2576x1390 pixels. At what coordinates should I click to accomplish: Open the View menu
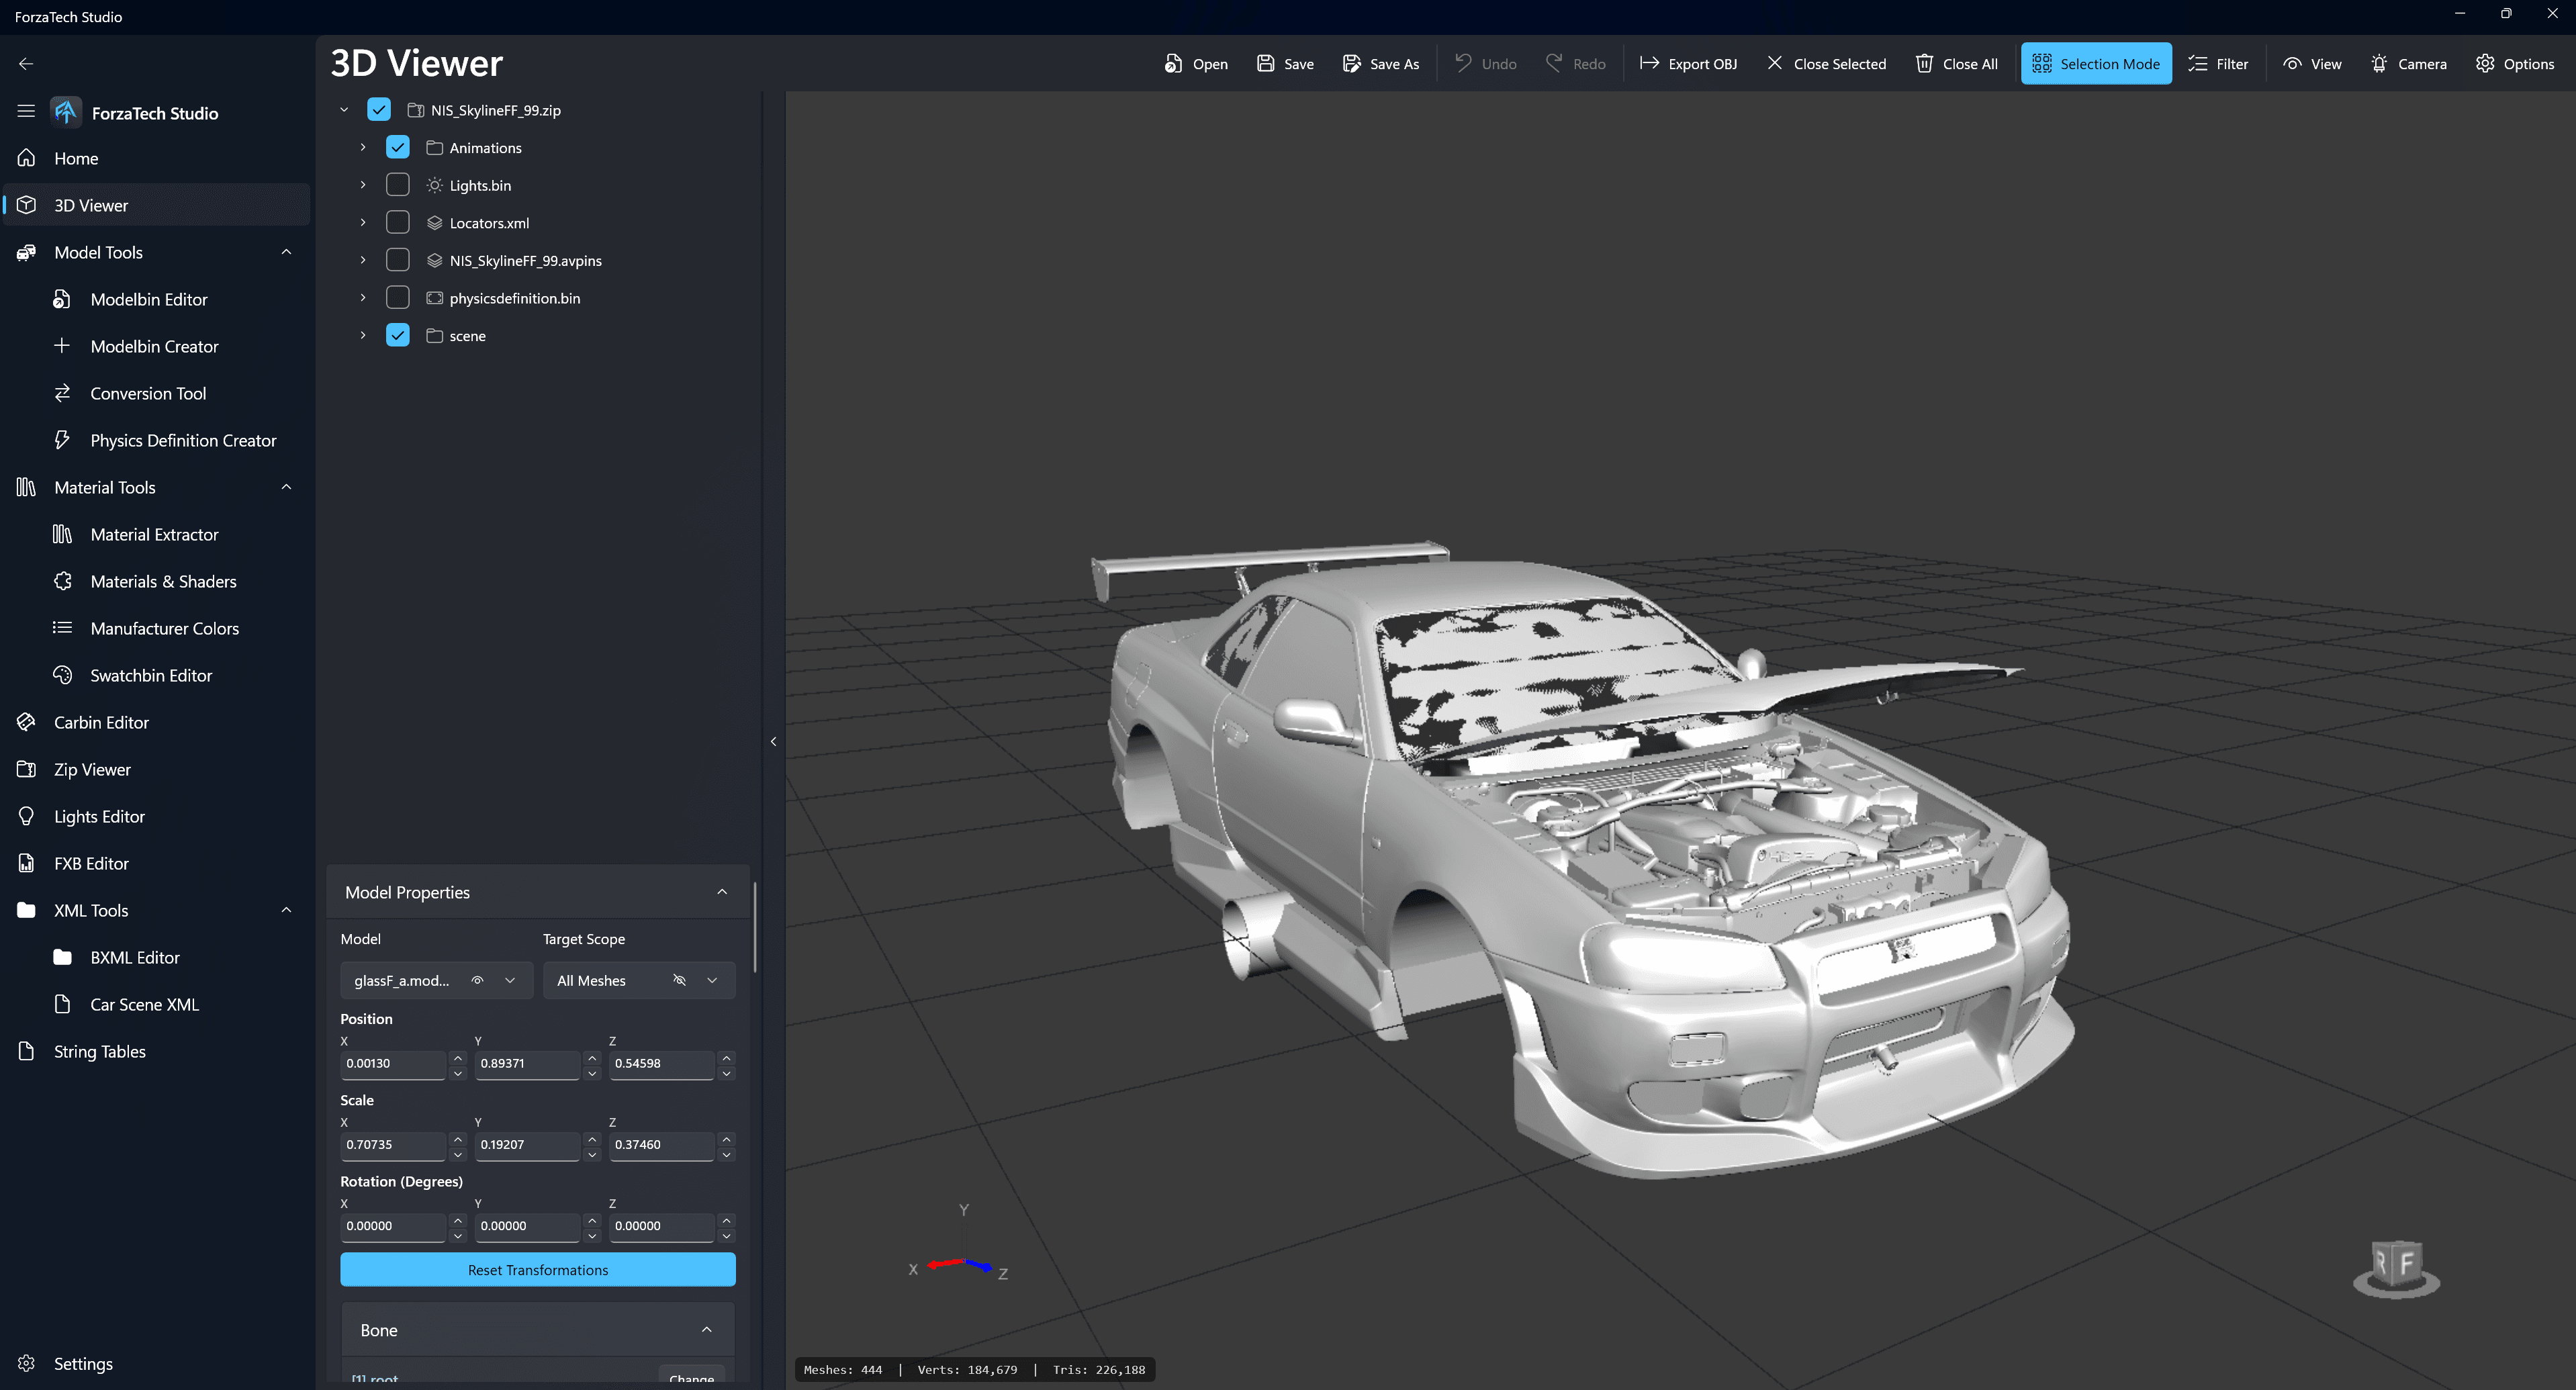[2312, 64]
